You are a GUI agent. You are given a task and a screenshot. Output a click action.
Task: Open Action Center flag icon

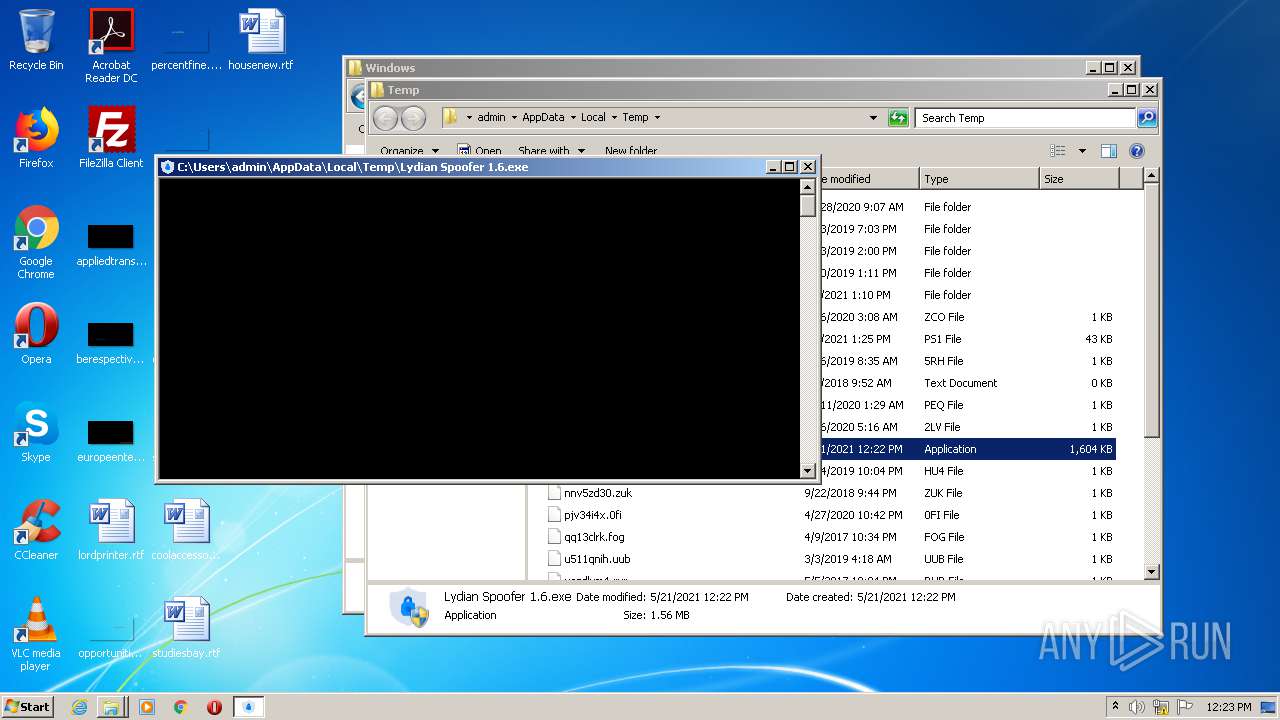coord(1185,707)
